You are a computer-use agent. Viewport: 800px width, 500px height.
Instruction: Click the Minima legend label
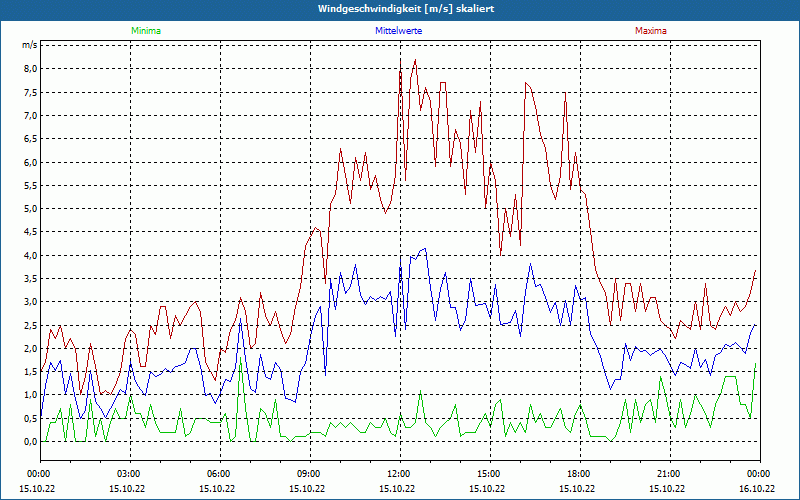(x=145, y=31)
